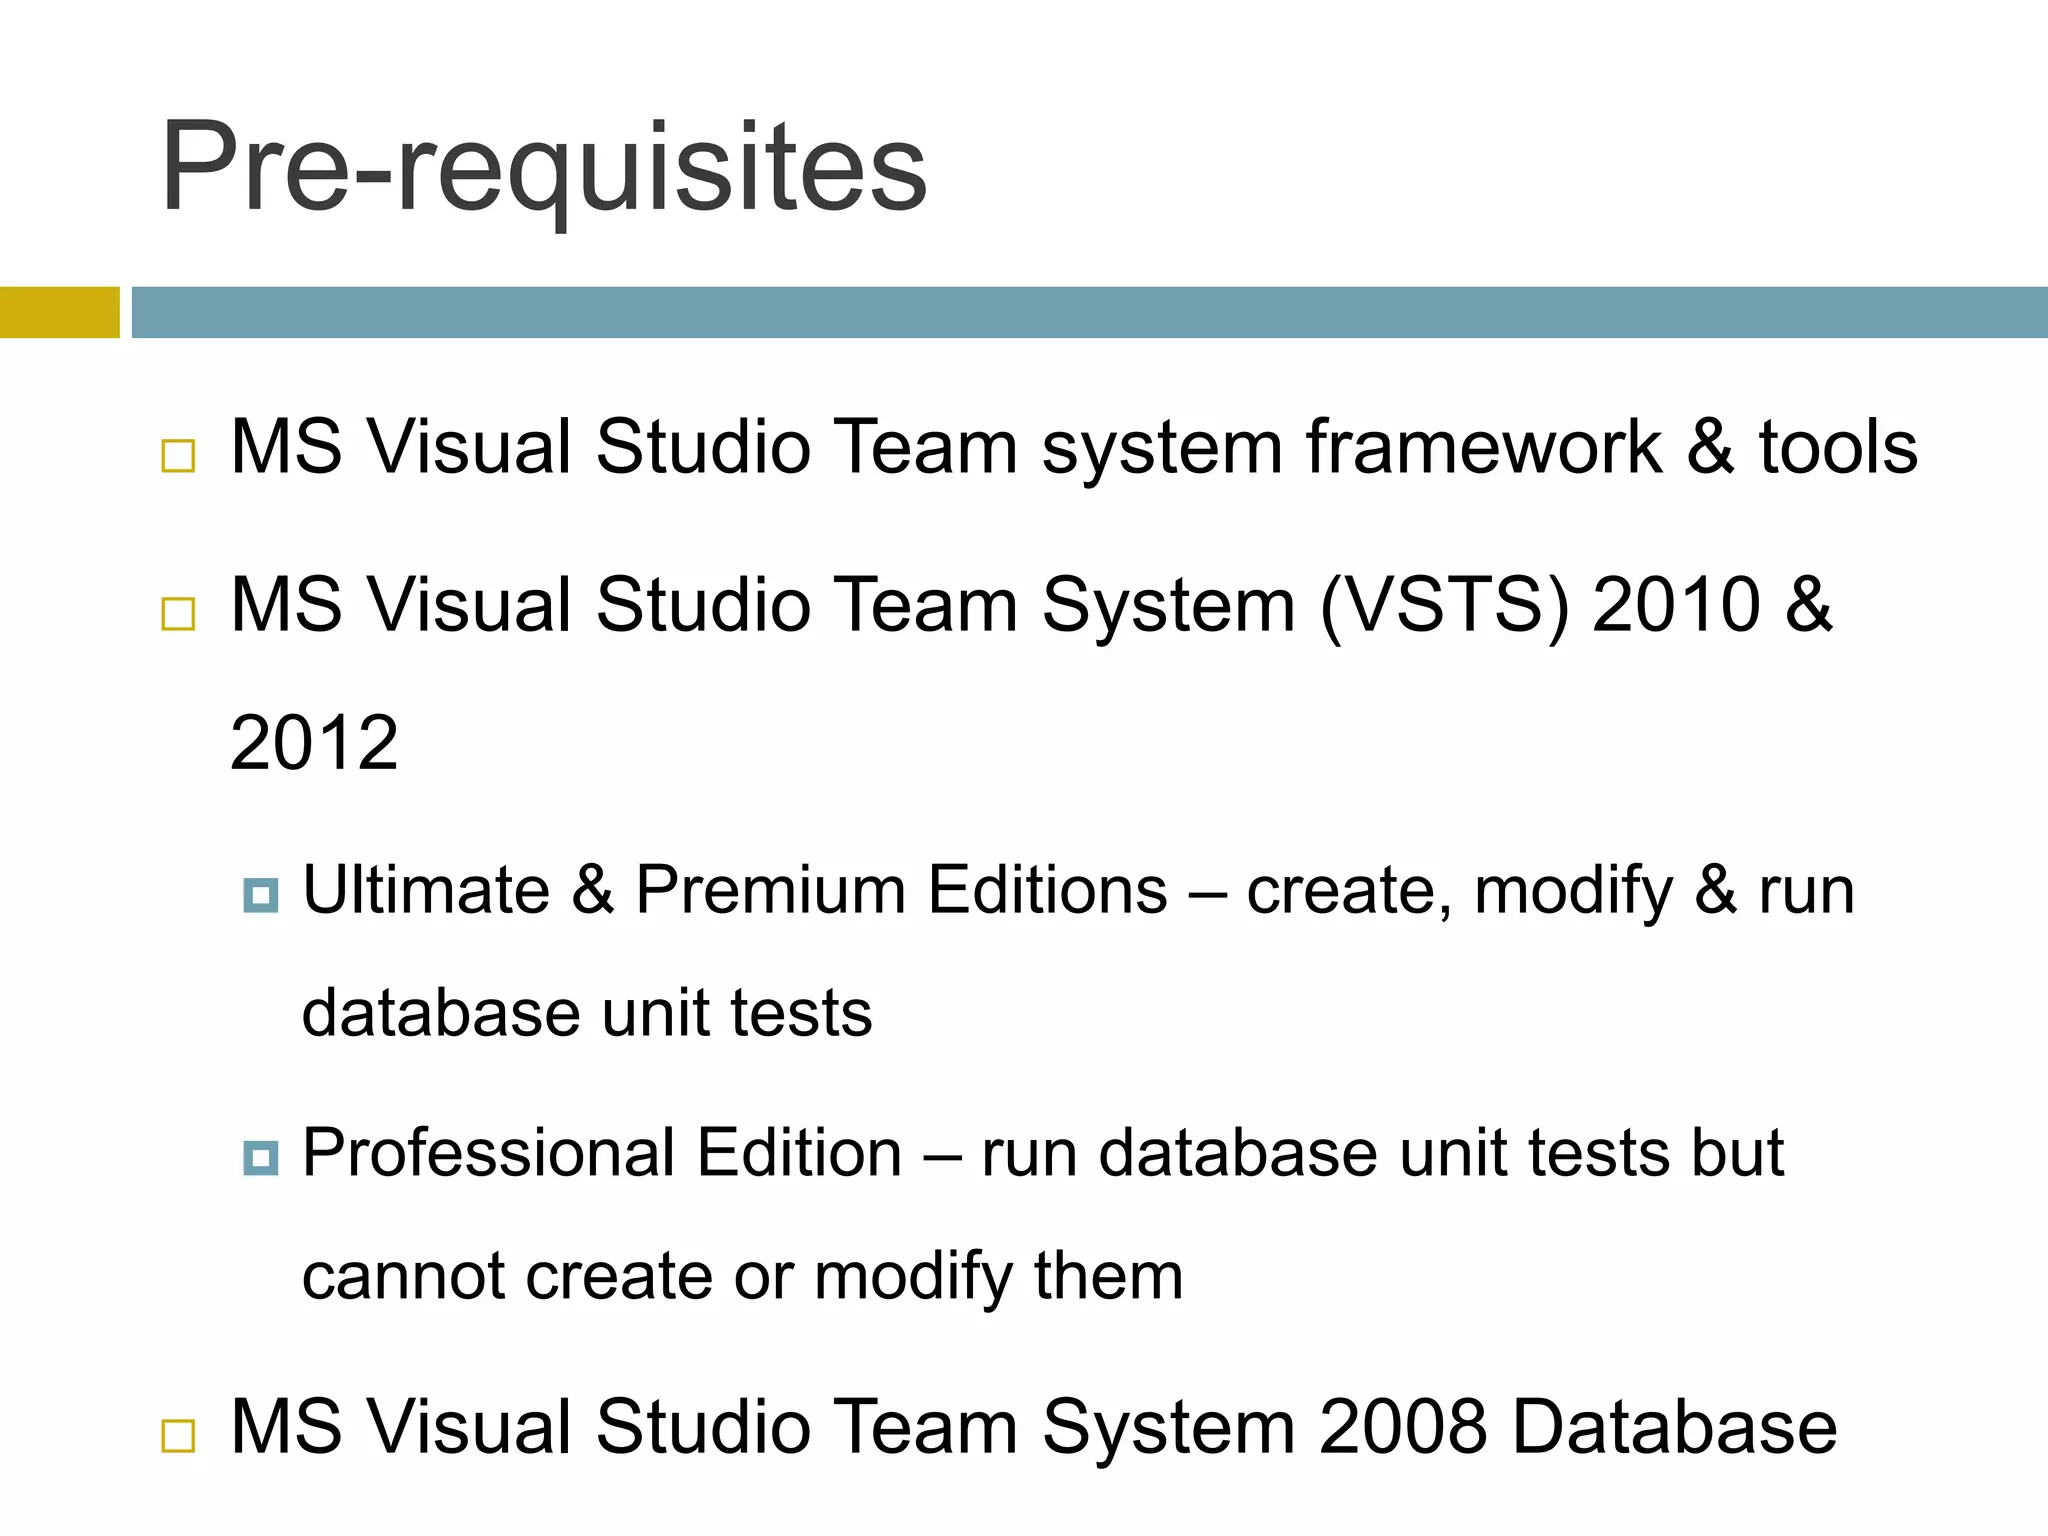
Task: Click the database unit tests continuation line
Action: tap(587, 1013)
